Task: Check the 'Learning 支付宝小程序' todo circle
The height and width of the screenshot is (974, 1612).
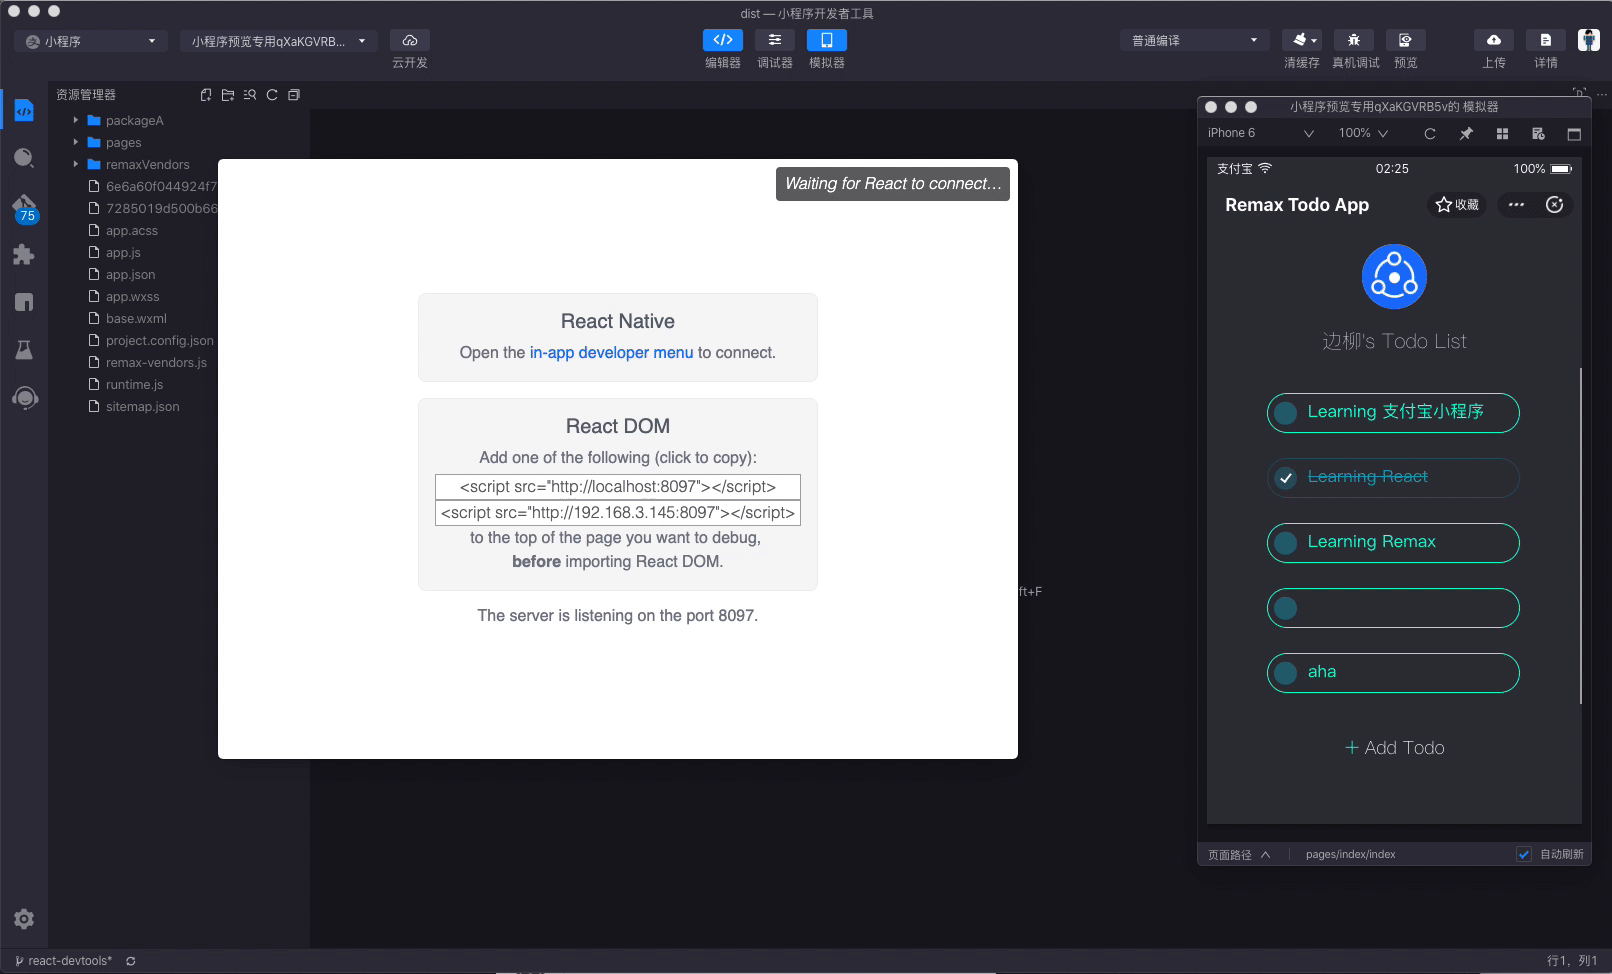Action: pyautogui.click(x=1286, y=413)
